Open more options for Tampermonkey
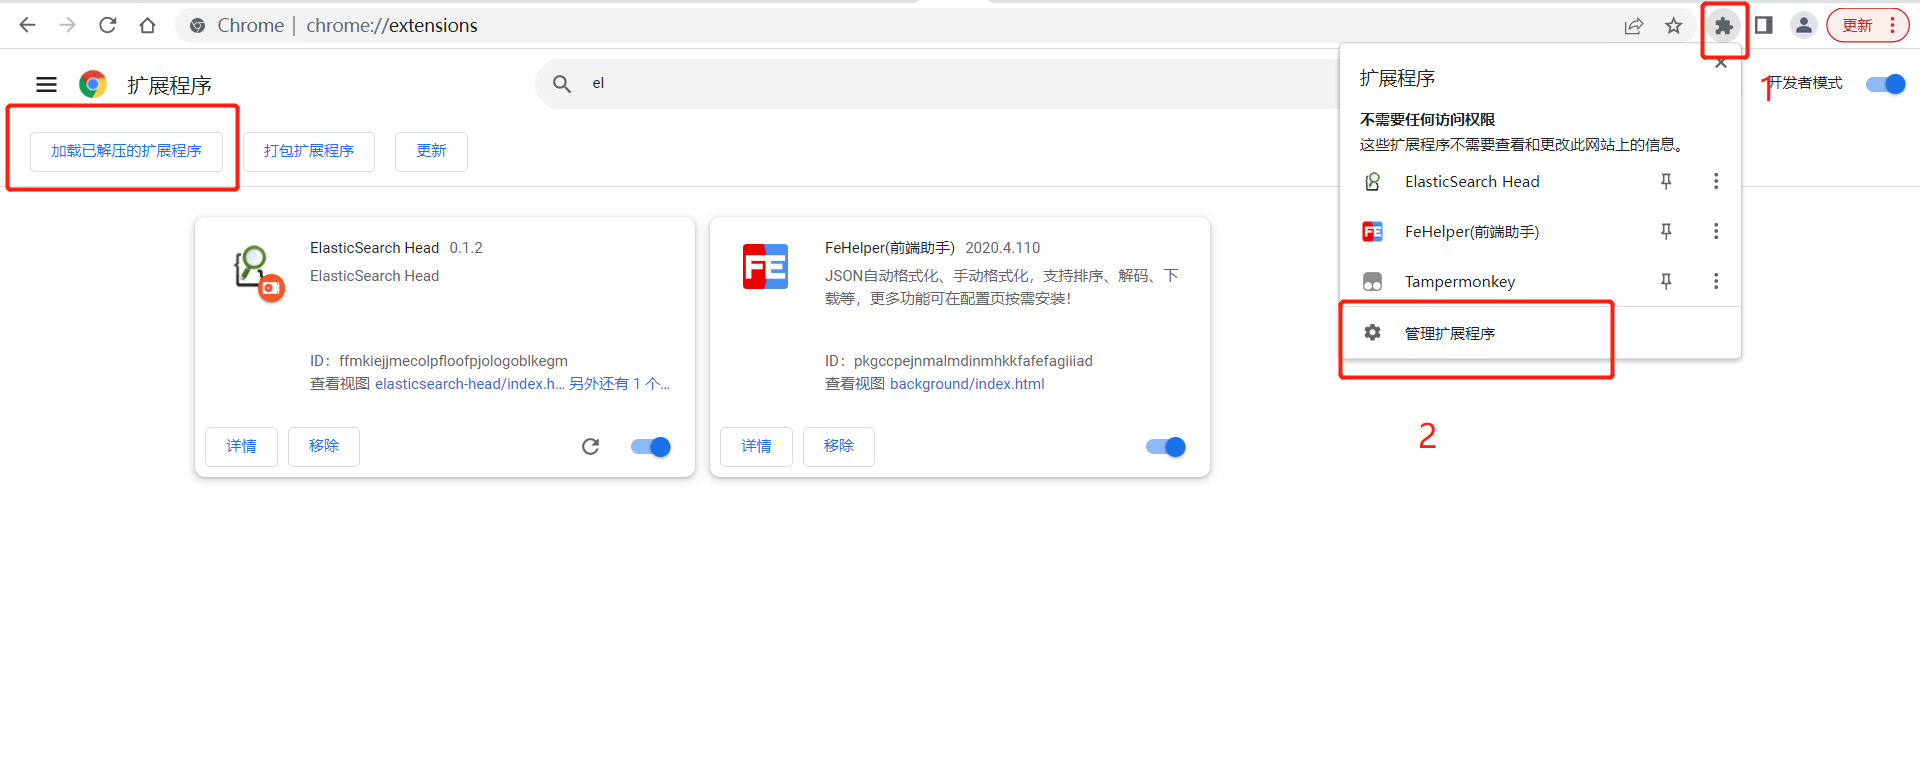 point(1716,281)
